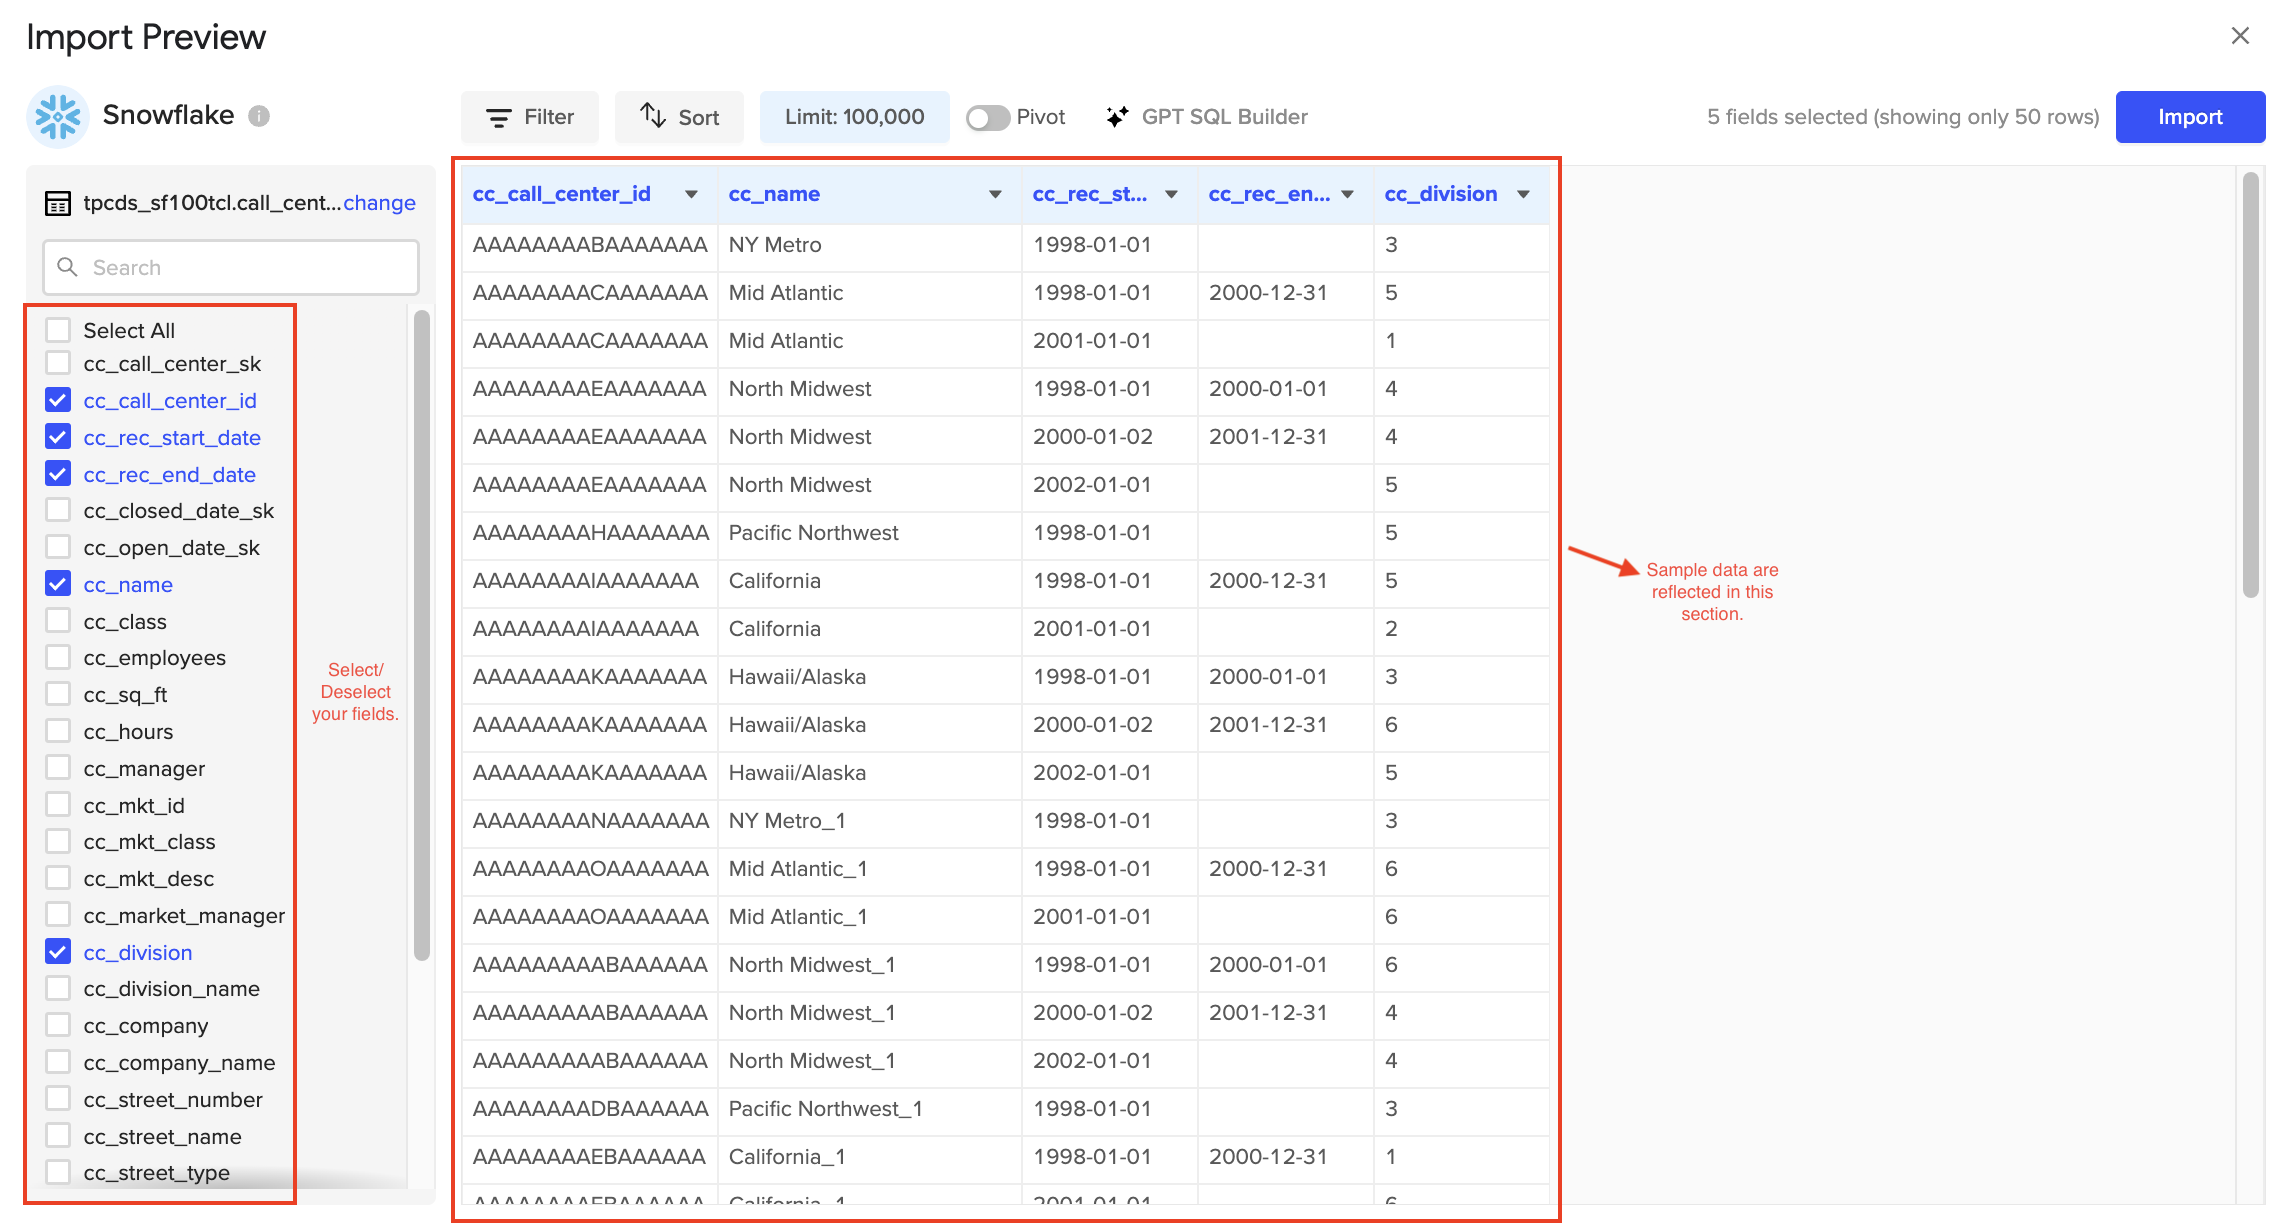This screenshot has height=1226, width=2294.
Task: Click the GPT SQL Builder sparkle icon
Action: coord(1117,117)
